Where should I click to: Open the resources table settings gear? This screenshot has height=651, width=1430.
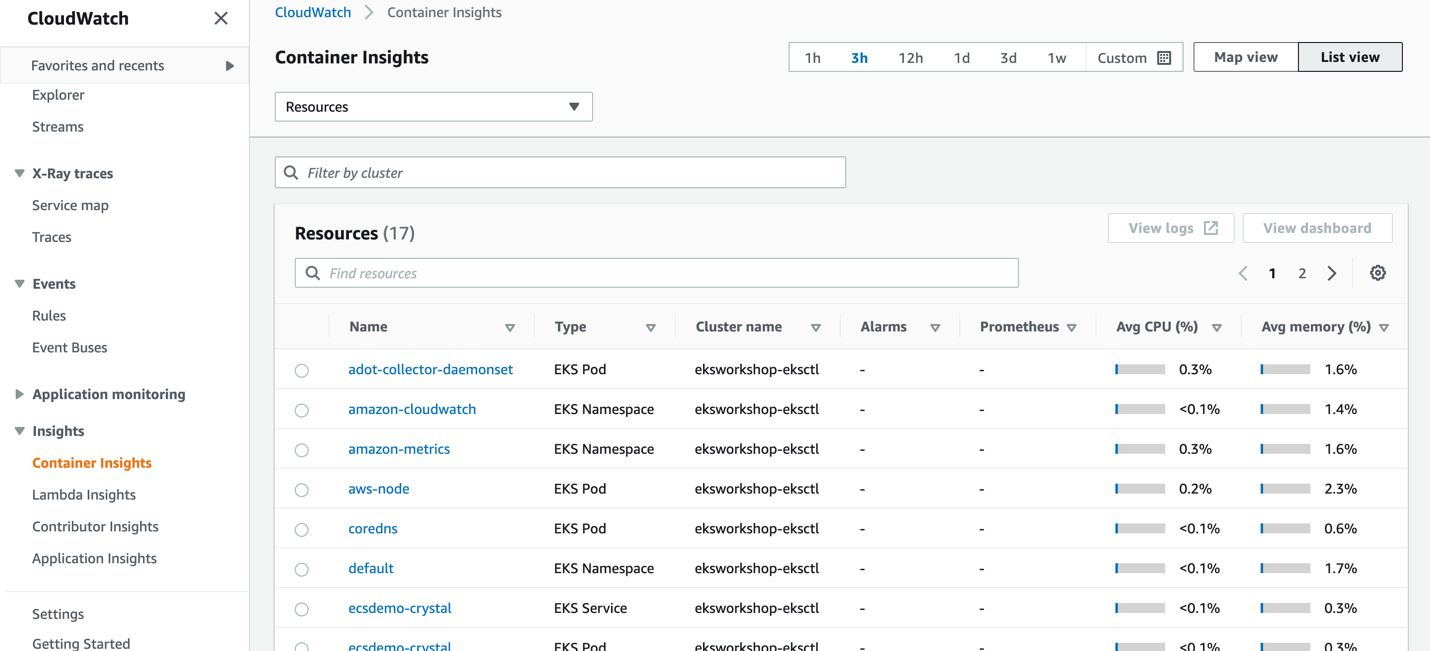coord(1378,272)
